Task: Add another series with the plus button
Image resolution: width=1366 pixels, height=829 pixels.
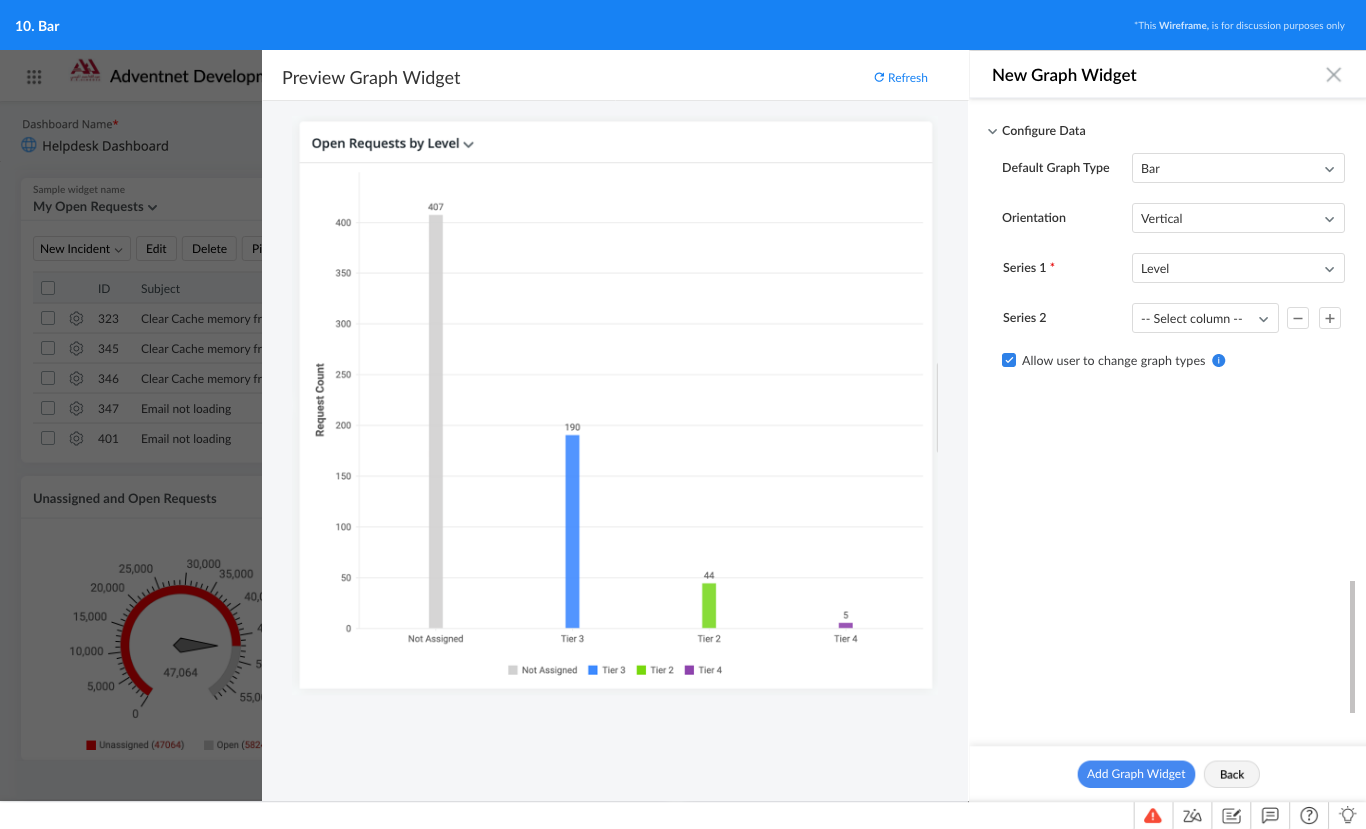Action: [x=1329, y=318]
